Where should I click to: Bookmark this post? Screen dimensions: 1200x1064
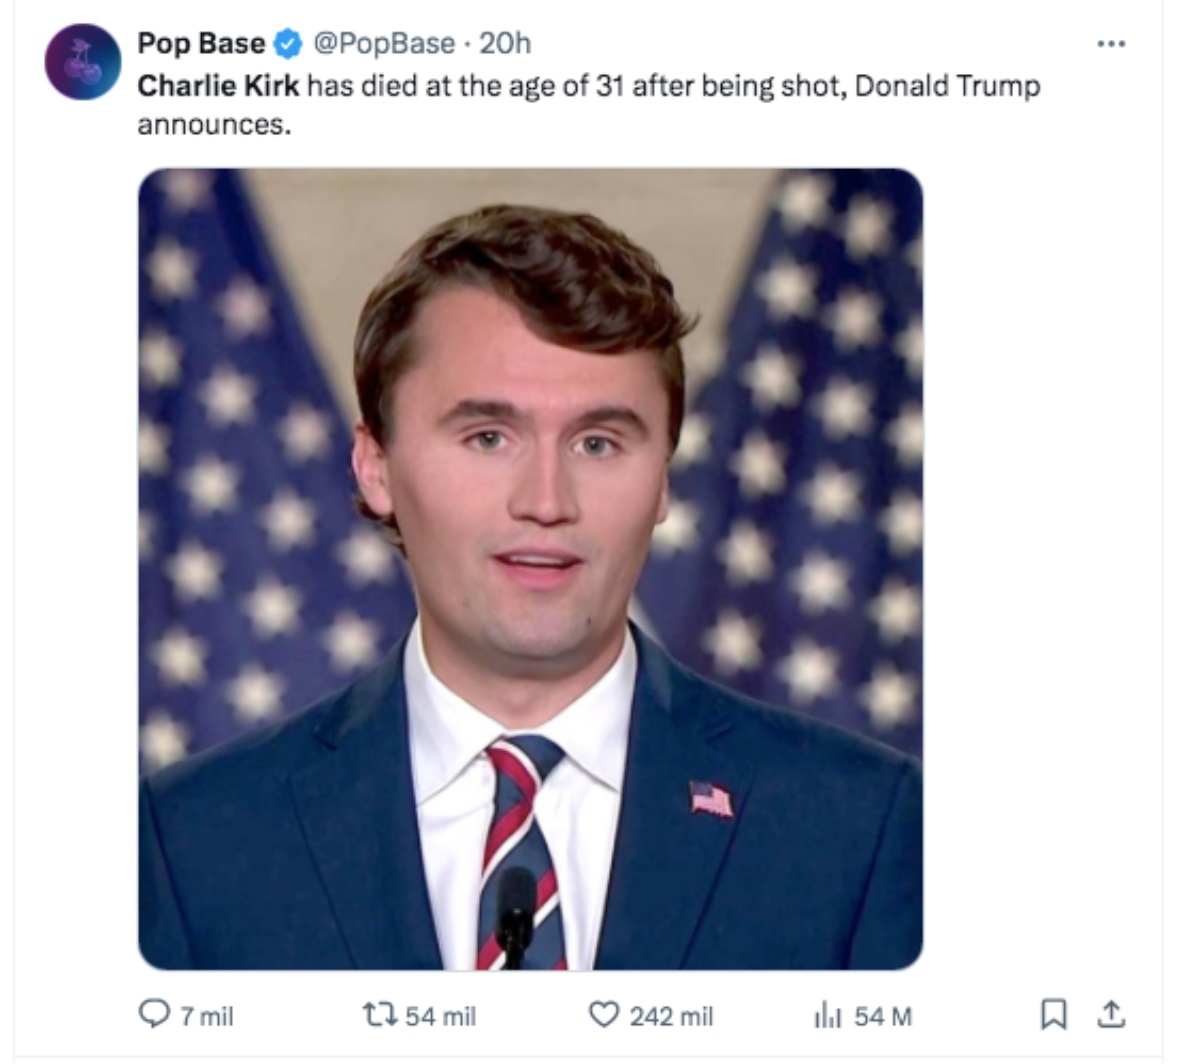(1053, 1016)
